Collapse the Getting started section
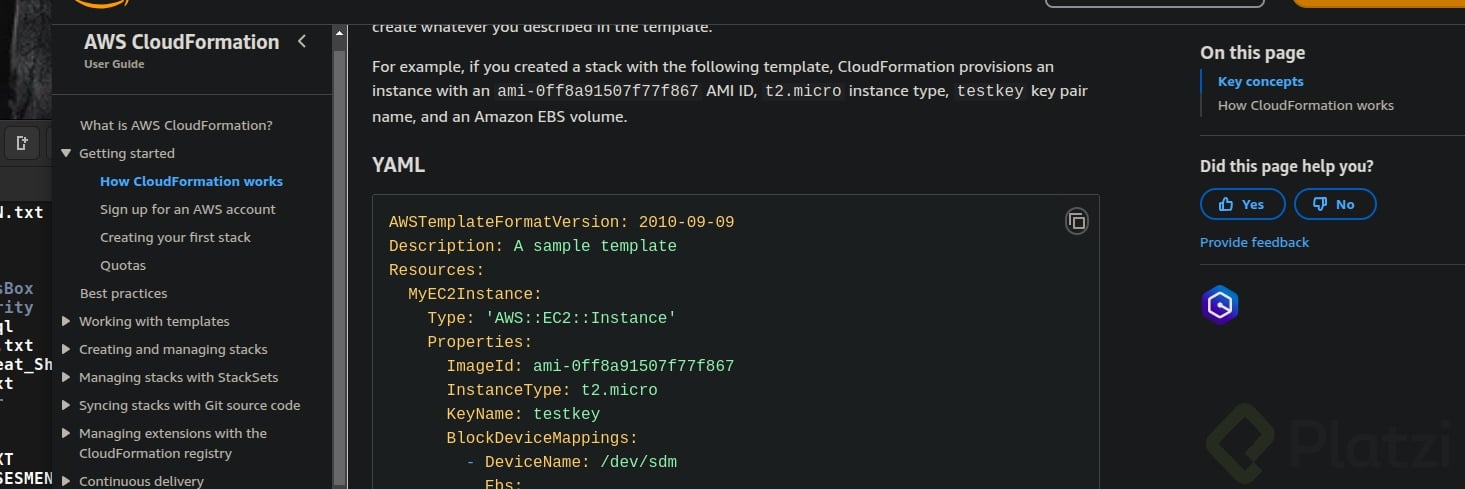 pos(67,154)
